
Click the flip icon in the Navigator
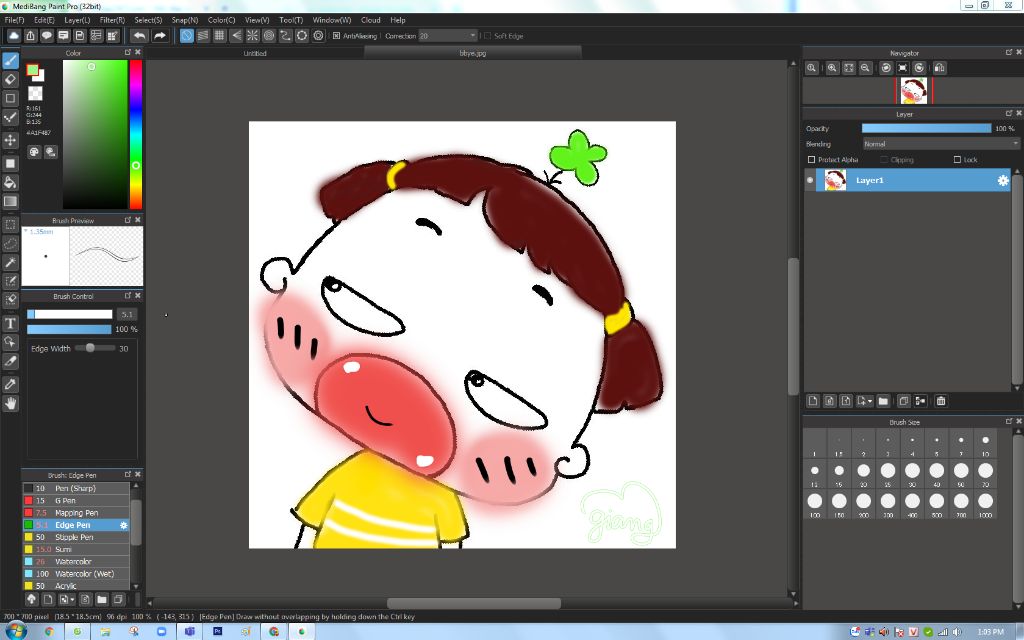click(939, 68)
